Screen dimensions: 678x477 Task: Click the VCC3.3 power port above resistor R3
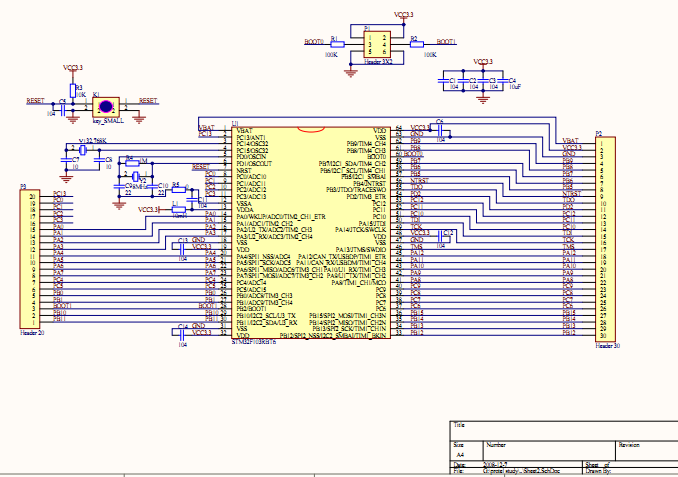pyautogui.click(x=73, y=69)
